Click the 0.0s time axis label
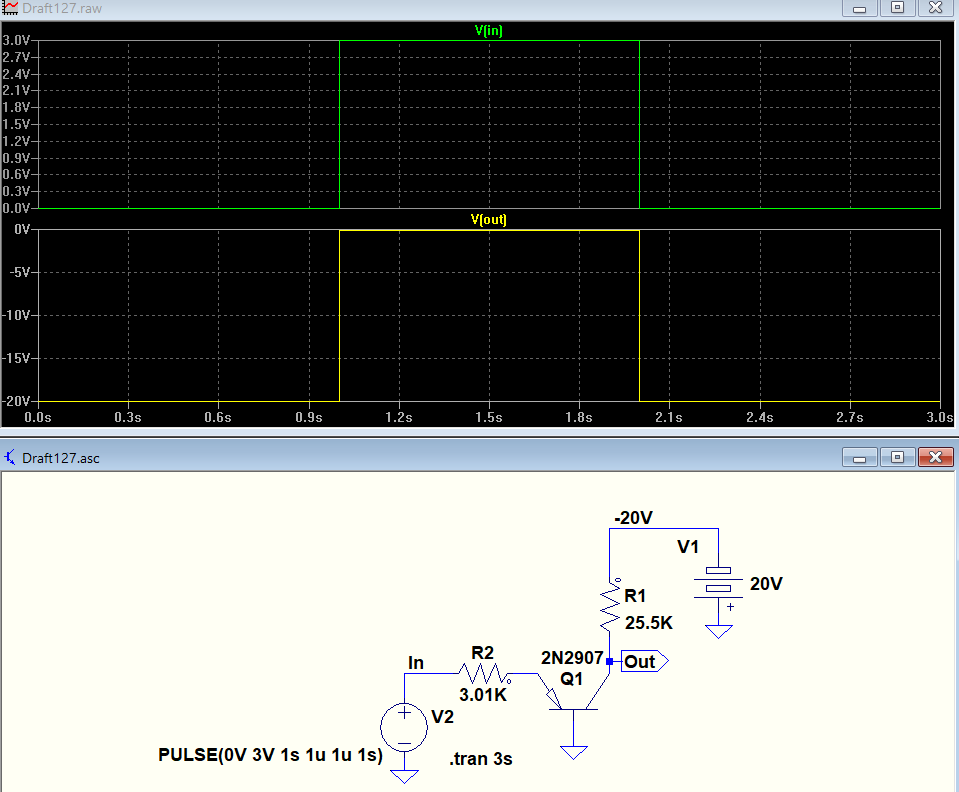The height and width of the screenshot is (792, 959). tap(38, 417)
